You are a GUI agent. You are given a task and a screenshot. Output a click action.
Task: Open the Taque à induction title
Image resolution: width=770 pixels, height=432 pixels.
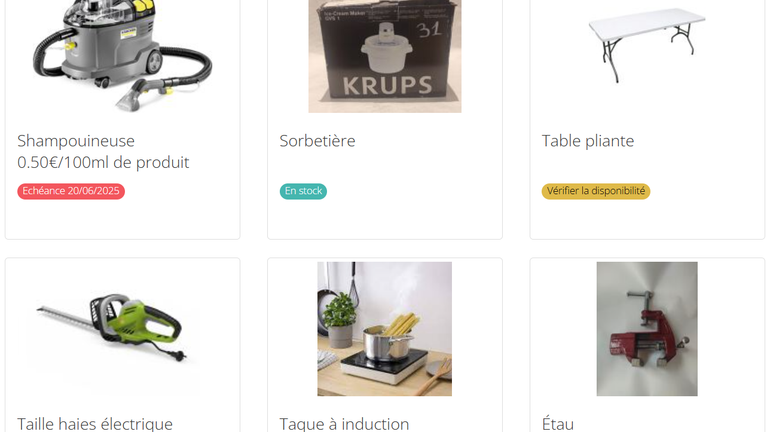[344, 424]
